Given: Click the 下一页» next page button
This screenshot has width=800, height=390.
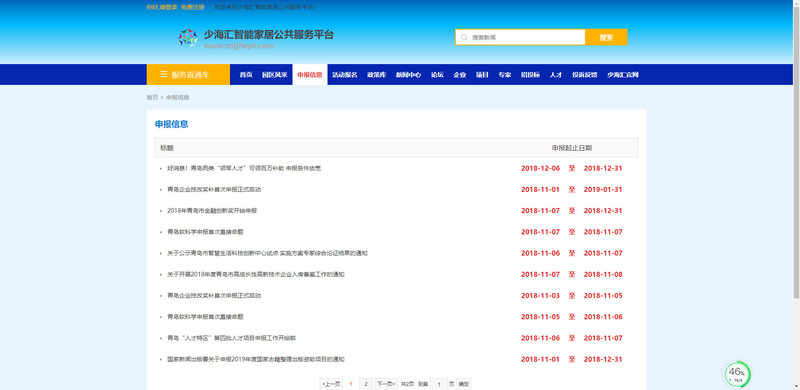Looking at the screenshot, I should coord(386,384).
